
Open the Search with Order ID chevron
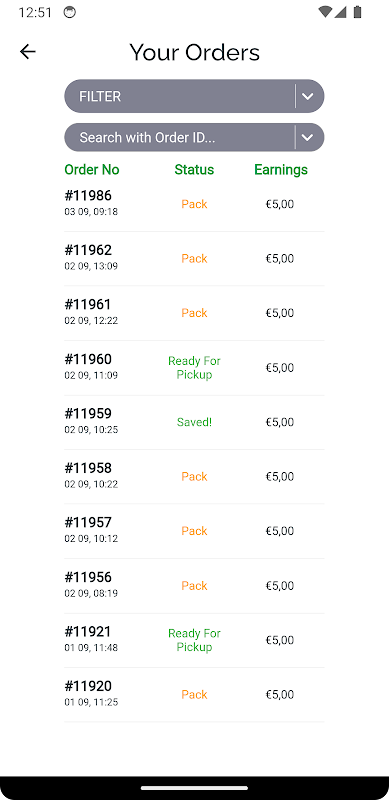(x=307, y=137)
